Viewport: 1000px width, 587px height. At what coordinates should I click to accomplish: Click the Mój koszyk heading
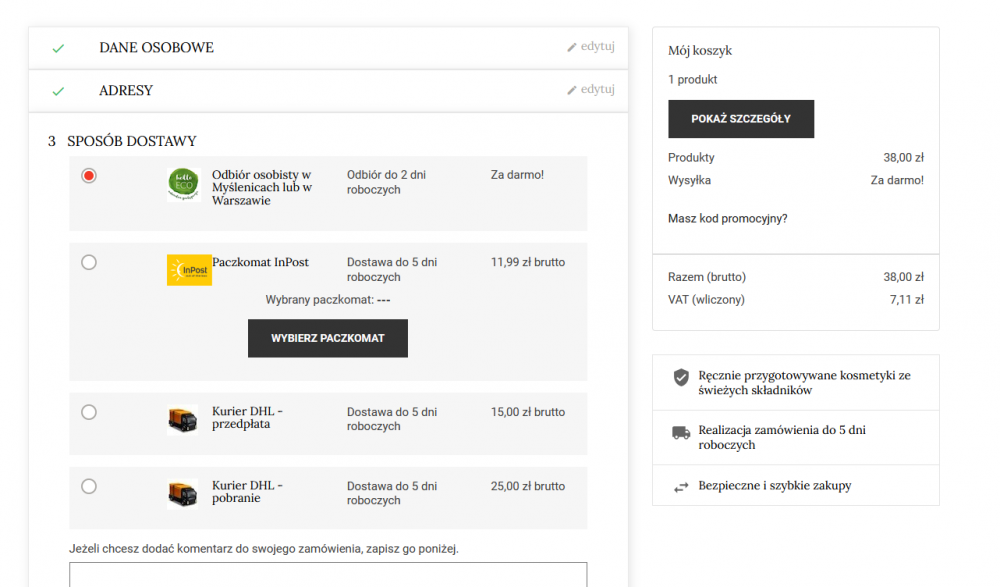pyautogui.click(x=700, y=50)
